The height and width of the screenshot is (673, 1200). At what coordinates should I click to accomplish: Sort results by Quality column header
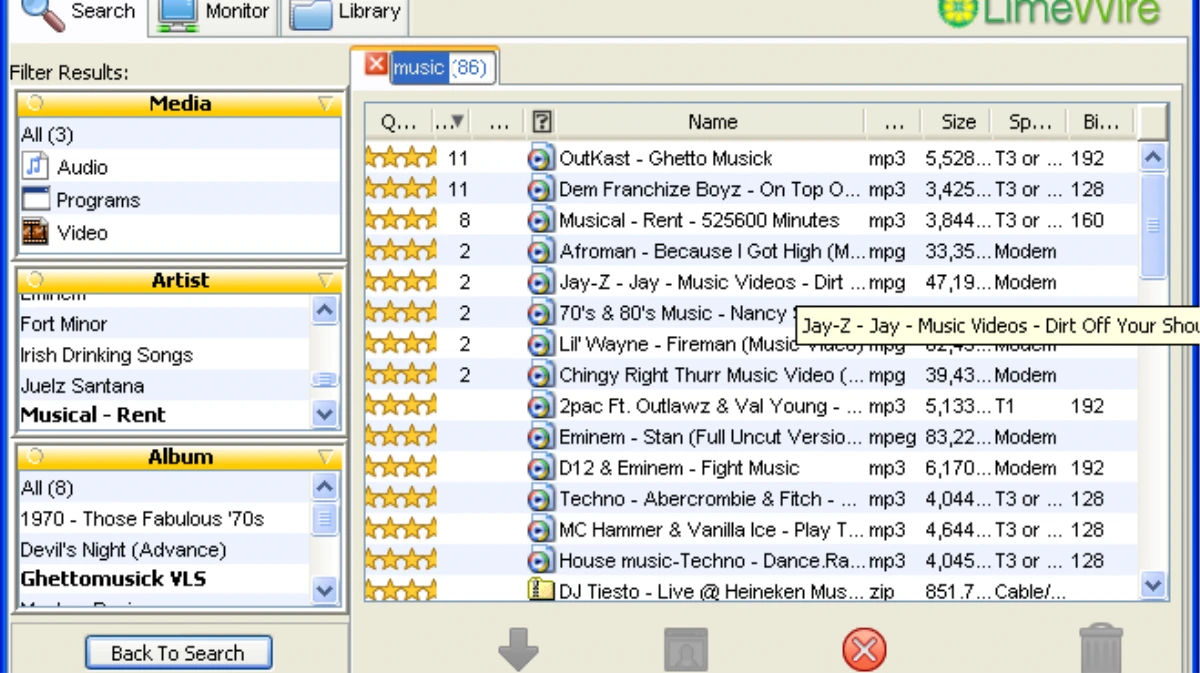pos(398,122)
